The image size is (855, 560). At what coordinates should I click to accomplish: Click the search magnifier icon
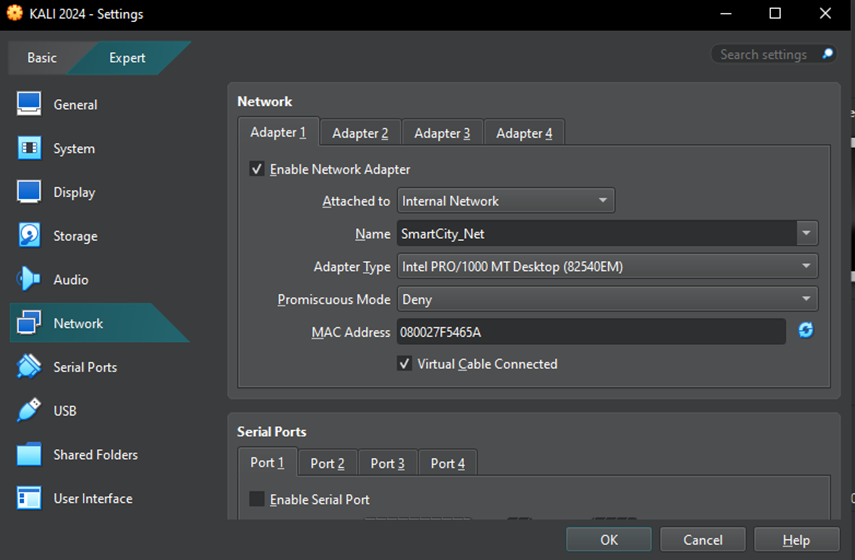(x=827, y=53)
